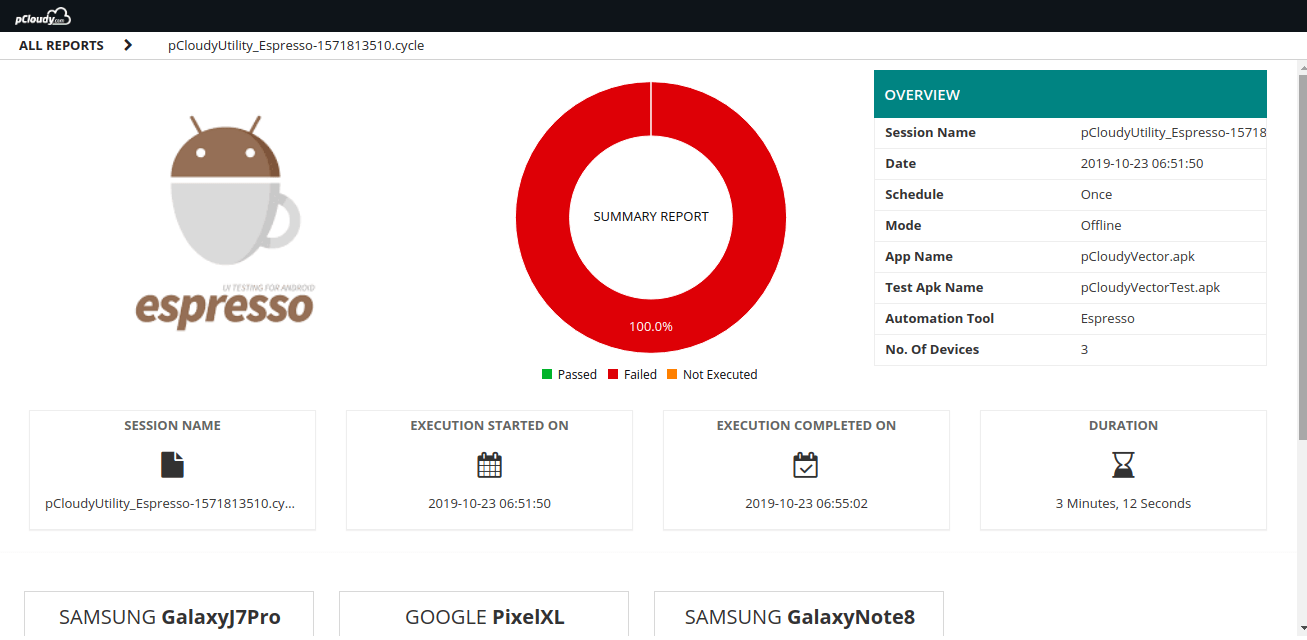
Task: Select the Automation Tool value Espresso
Action: 1108,319
